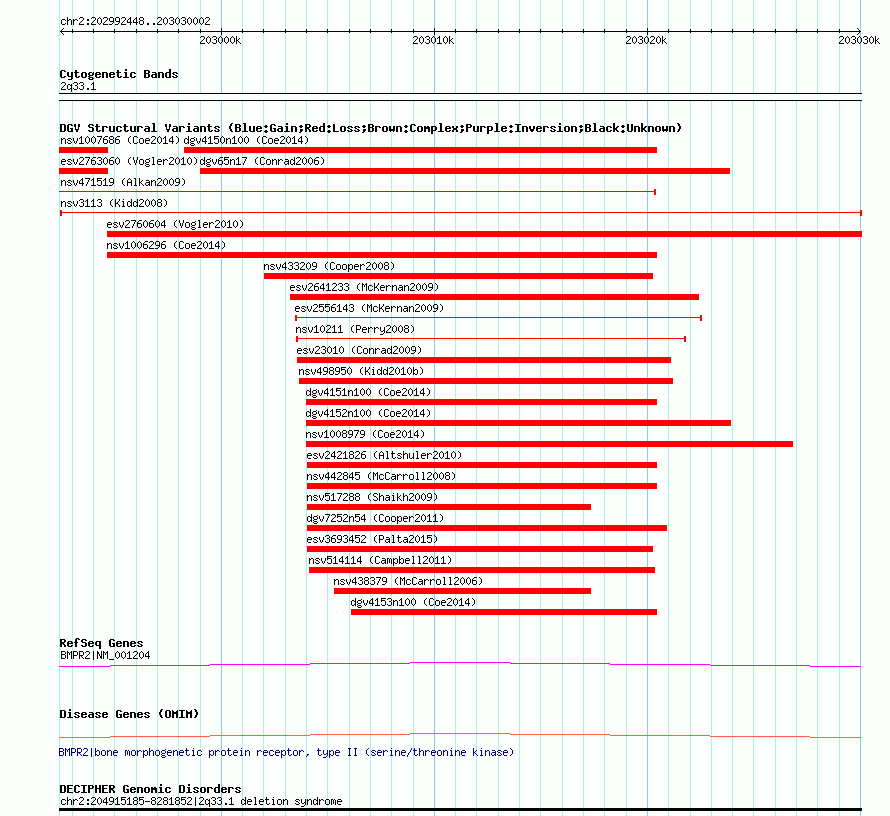Image resolution: width=890 pixels, height=816 pixels.
Task: Click the nsv433209 (Cooper2008) label
Action: click(329, 266)
